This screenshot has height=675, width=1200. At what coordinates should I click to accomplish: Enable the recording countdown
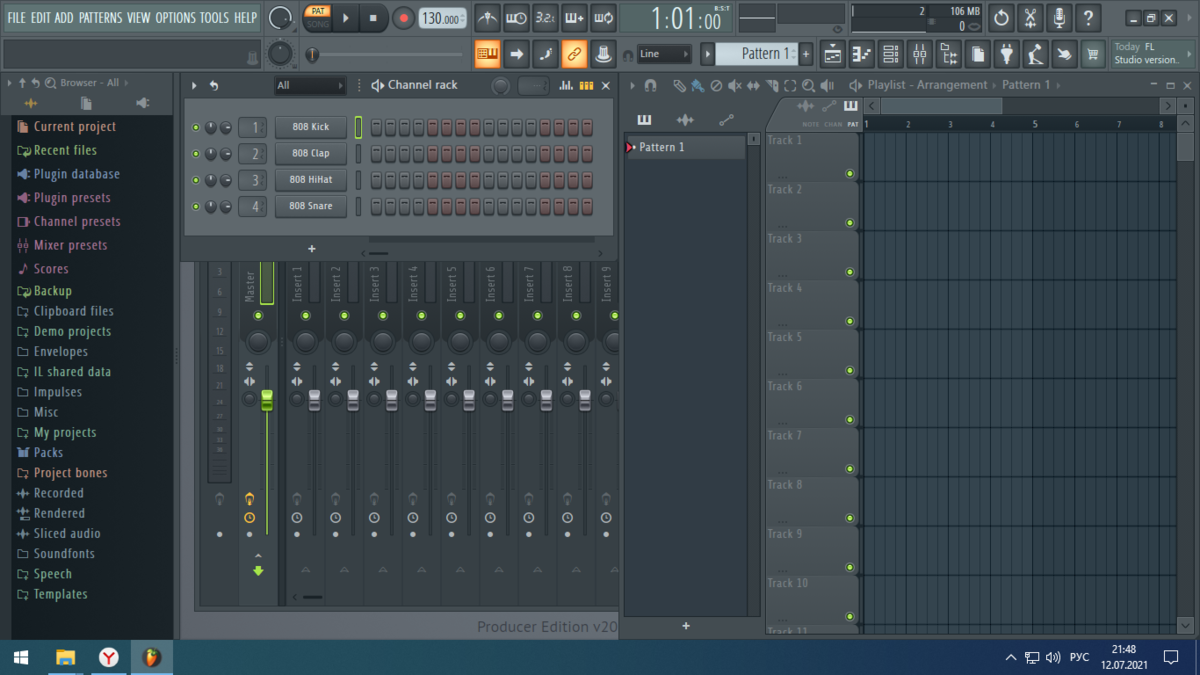click(x=545, y=18)
